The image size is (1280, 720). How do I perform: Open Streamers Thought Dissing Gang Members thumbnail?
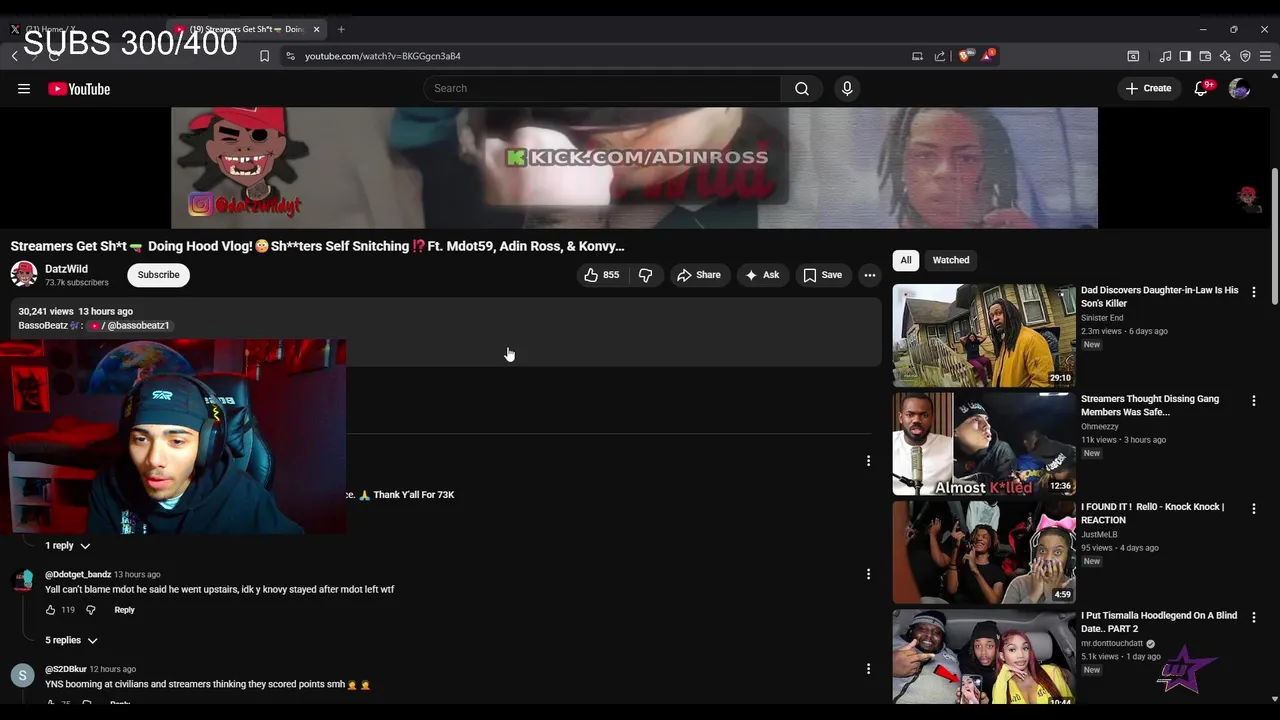[984, 444]
